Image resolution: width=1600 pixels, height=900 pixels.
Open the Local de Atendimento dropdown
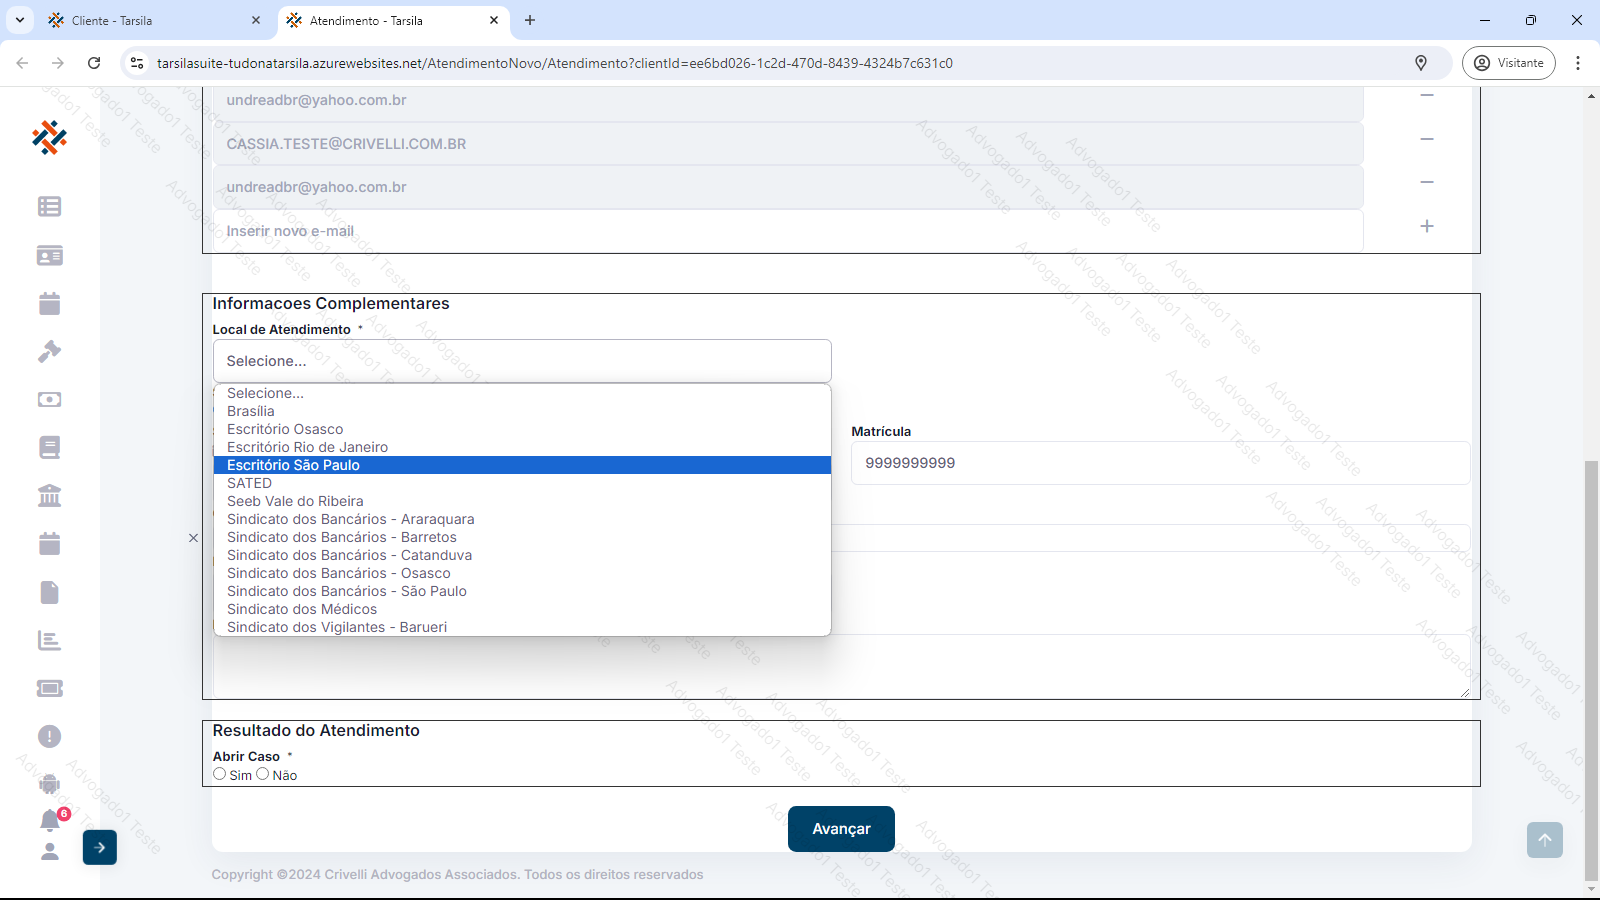click(521, 361)
